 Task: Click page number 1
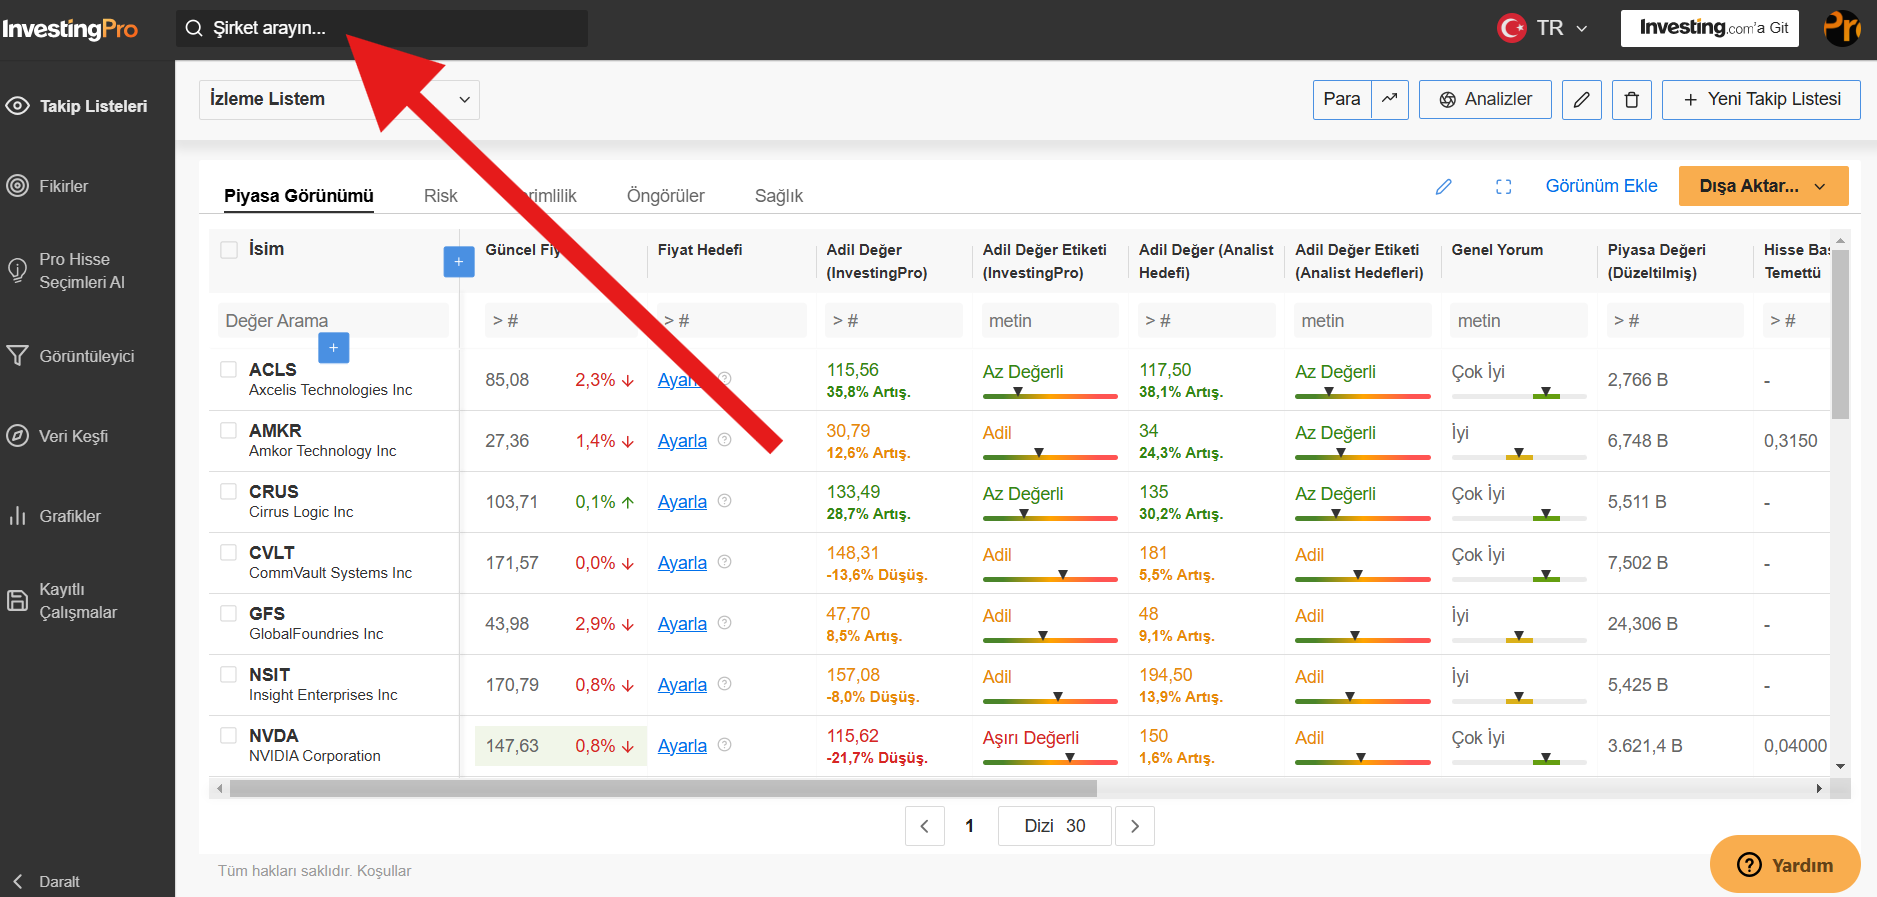[969, 826]
